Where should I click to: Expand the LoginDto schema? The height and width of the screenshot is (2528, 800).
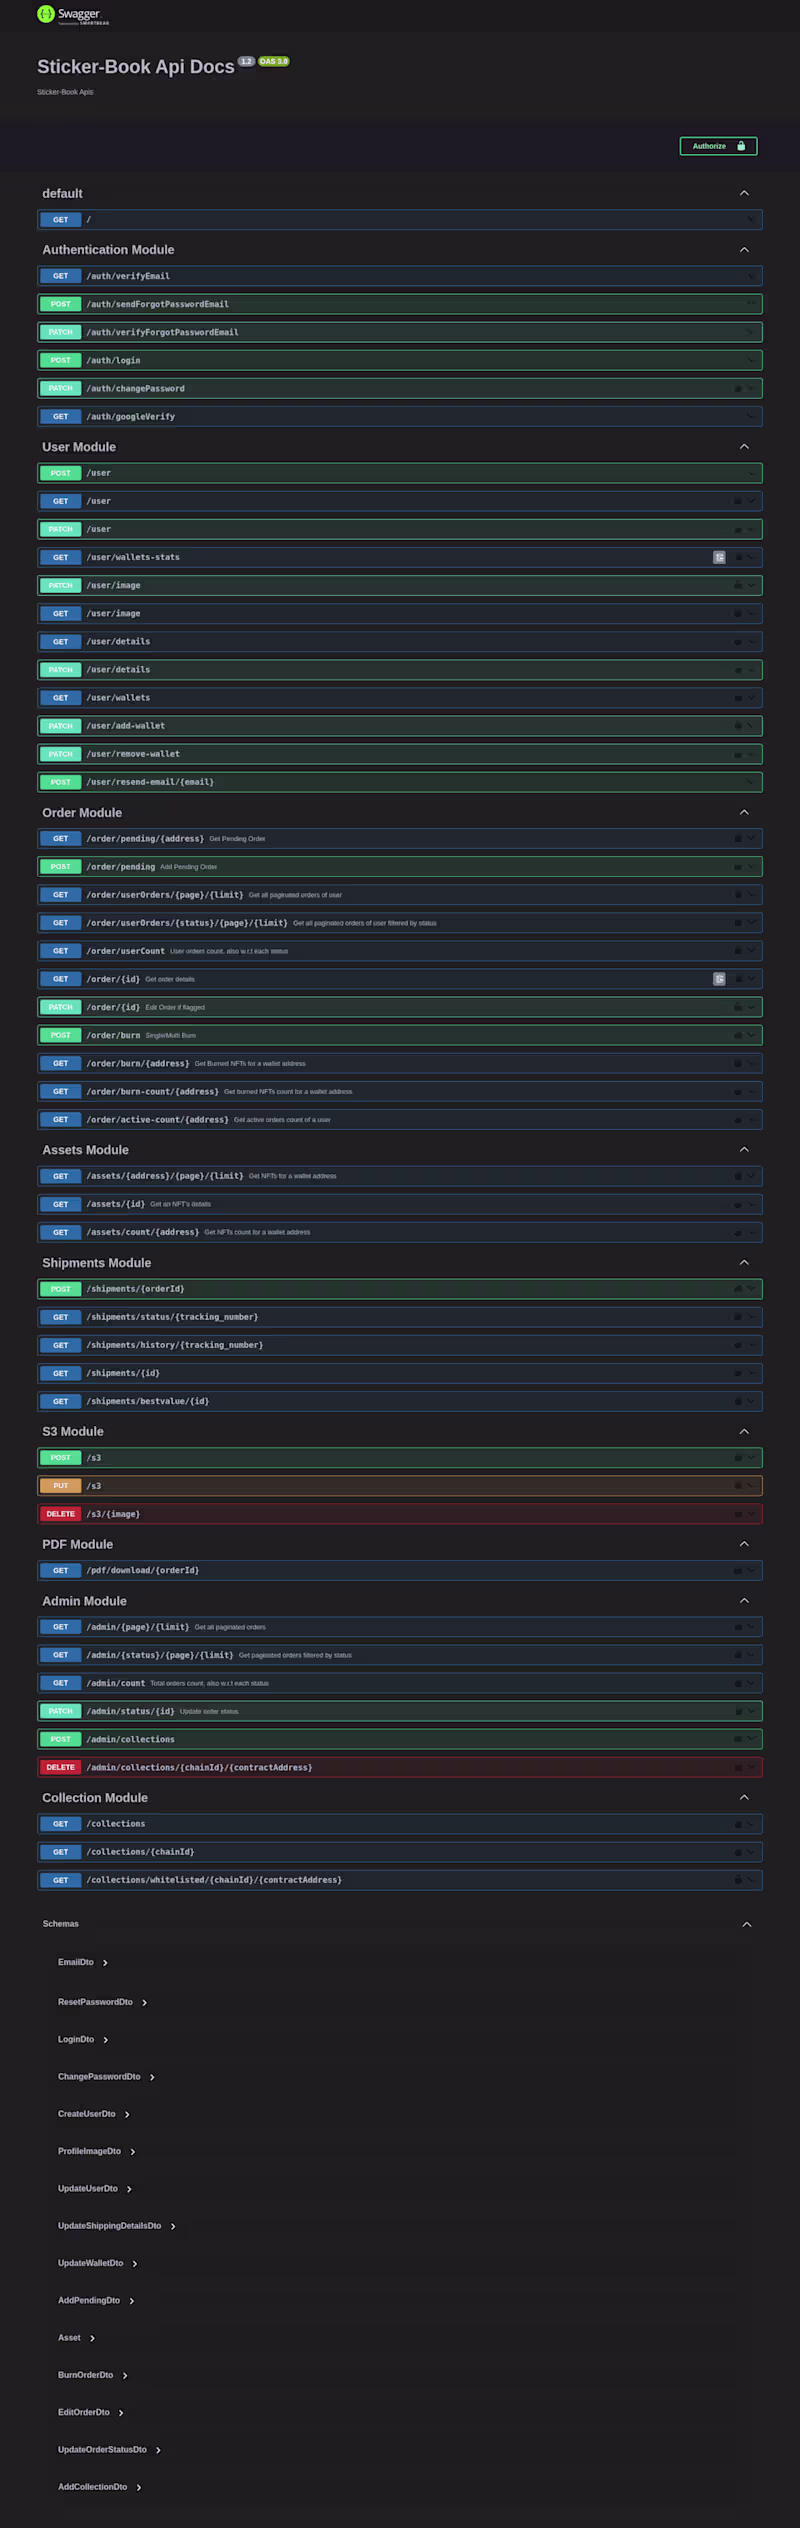coord(105,2040)
